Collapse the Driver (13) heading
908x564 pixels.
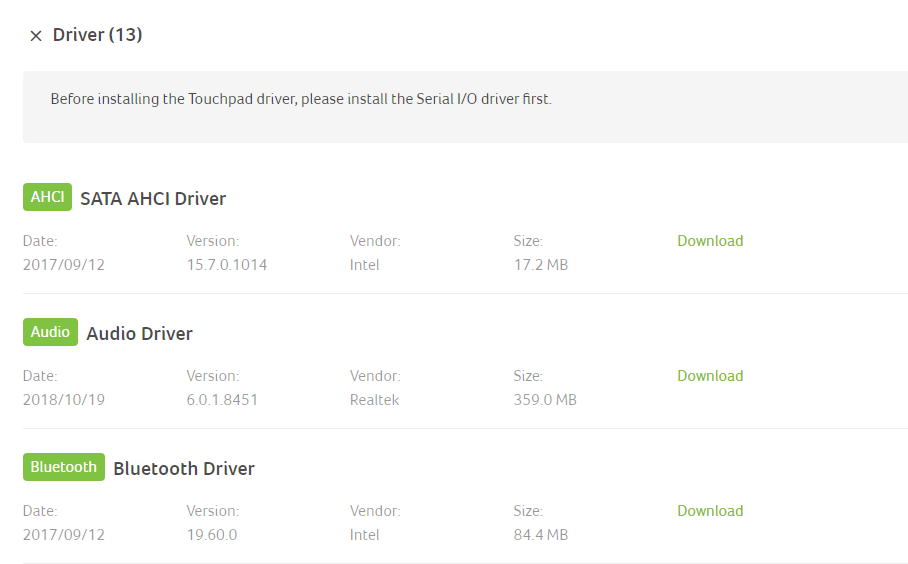click(x=98, y=35)
